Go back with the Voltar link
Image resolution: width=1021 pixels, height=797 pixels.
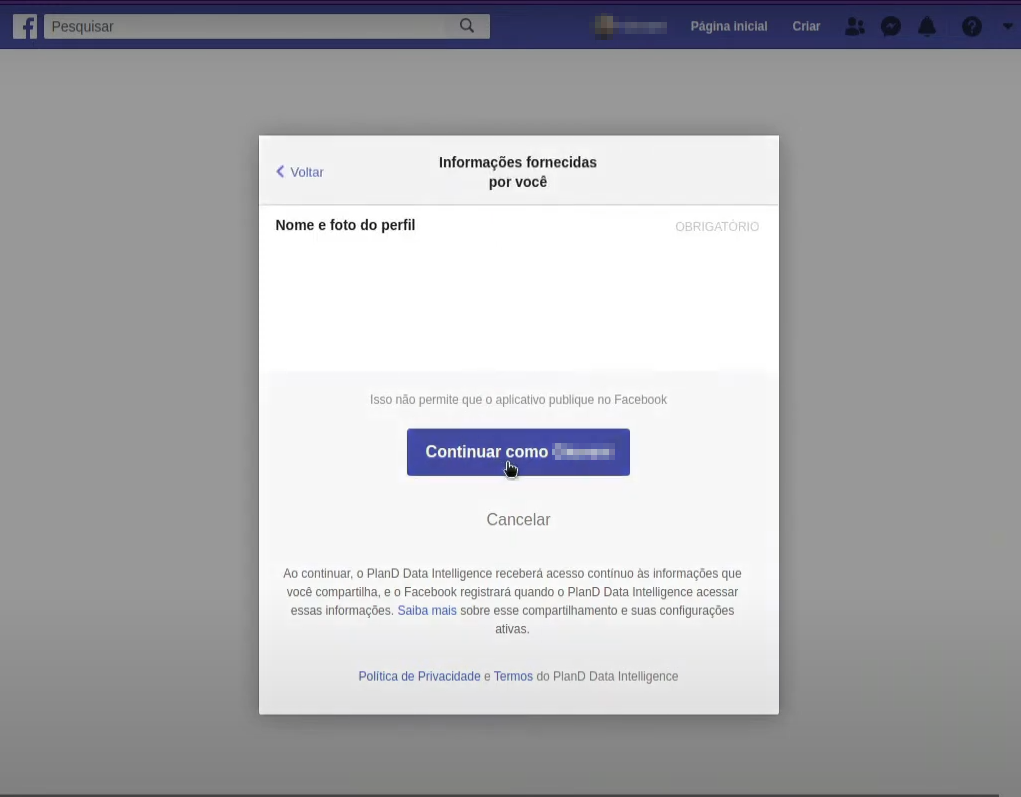click(300, 172)
